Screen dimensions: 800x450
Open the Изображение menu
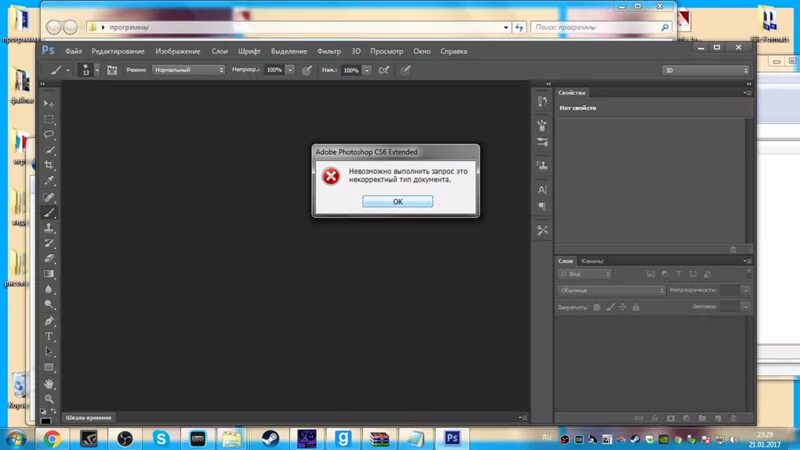point(178,51)
